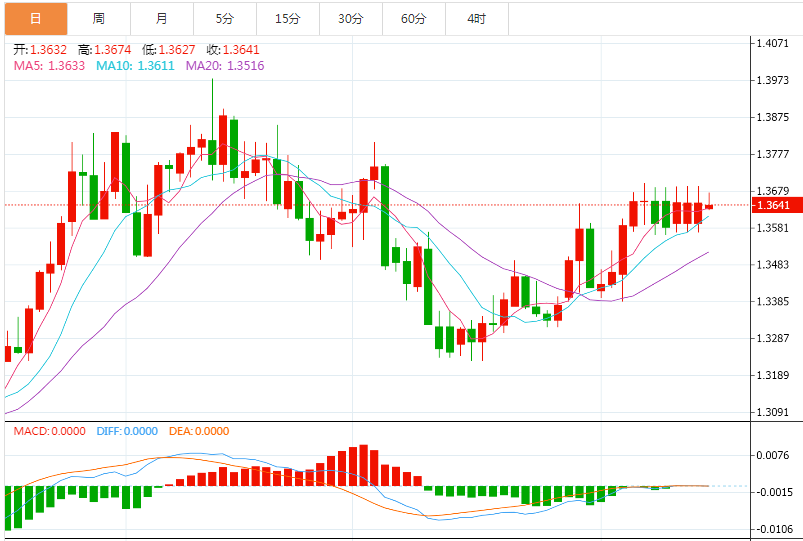Switch to the 周 weekly tab

99,19
